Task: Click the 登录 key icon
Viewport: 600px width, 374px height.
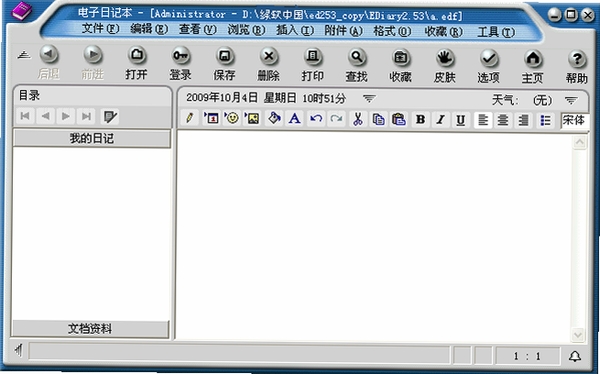Action: click(x=181, y=56)
